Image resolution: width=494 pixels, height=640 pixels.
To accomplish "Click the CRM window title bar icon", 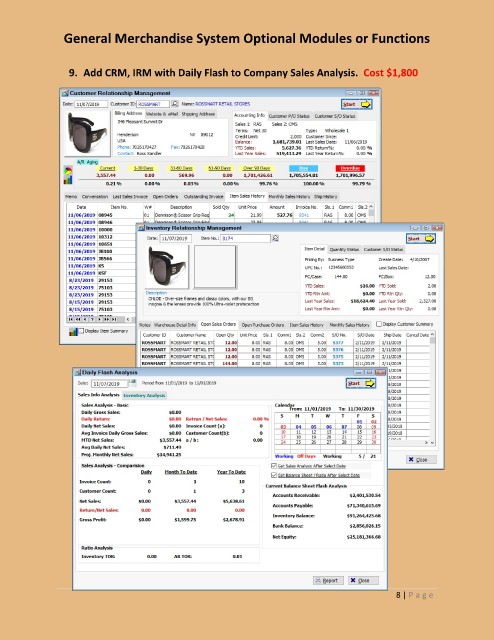I will [65, 93].
